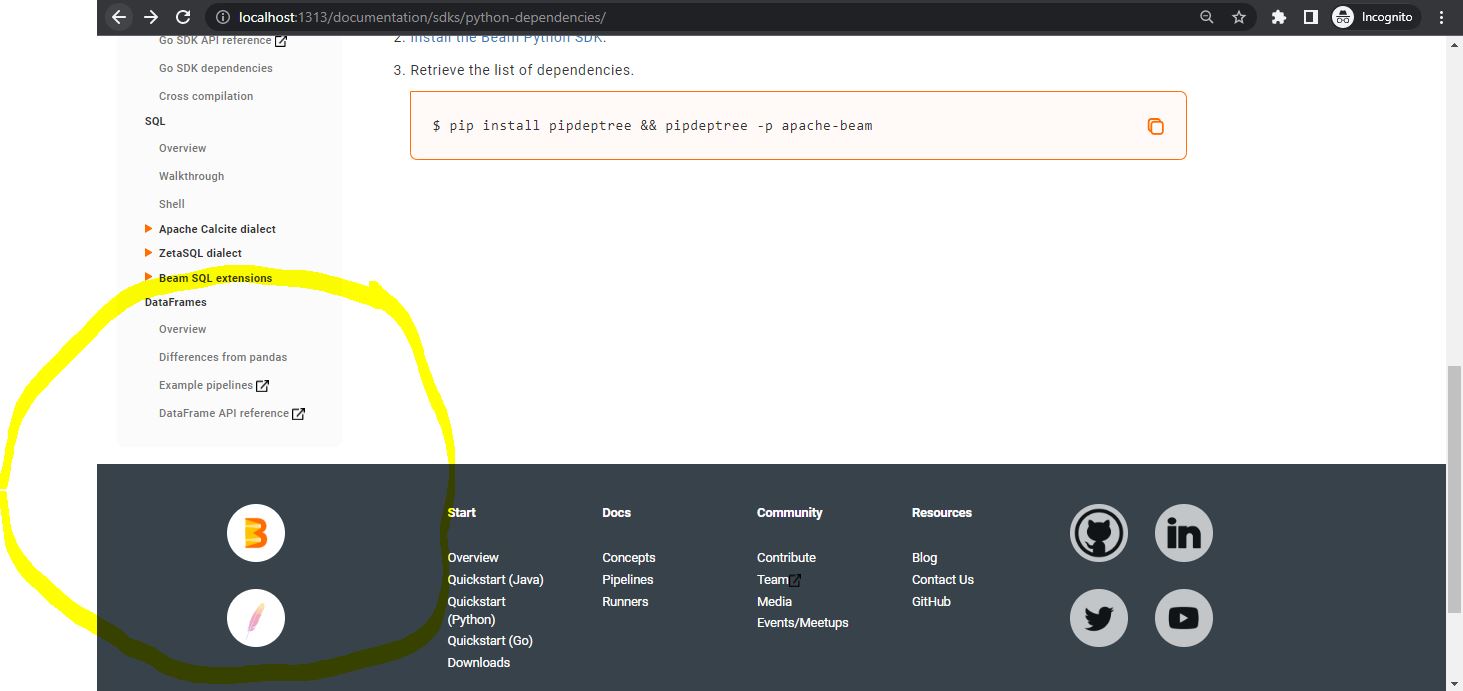
Task: Open DataFrame API reference link
Action: pos(232,413)
